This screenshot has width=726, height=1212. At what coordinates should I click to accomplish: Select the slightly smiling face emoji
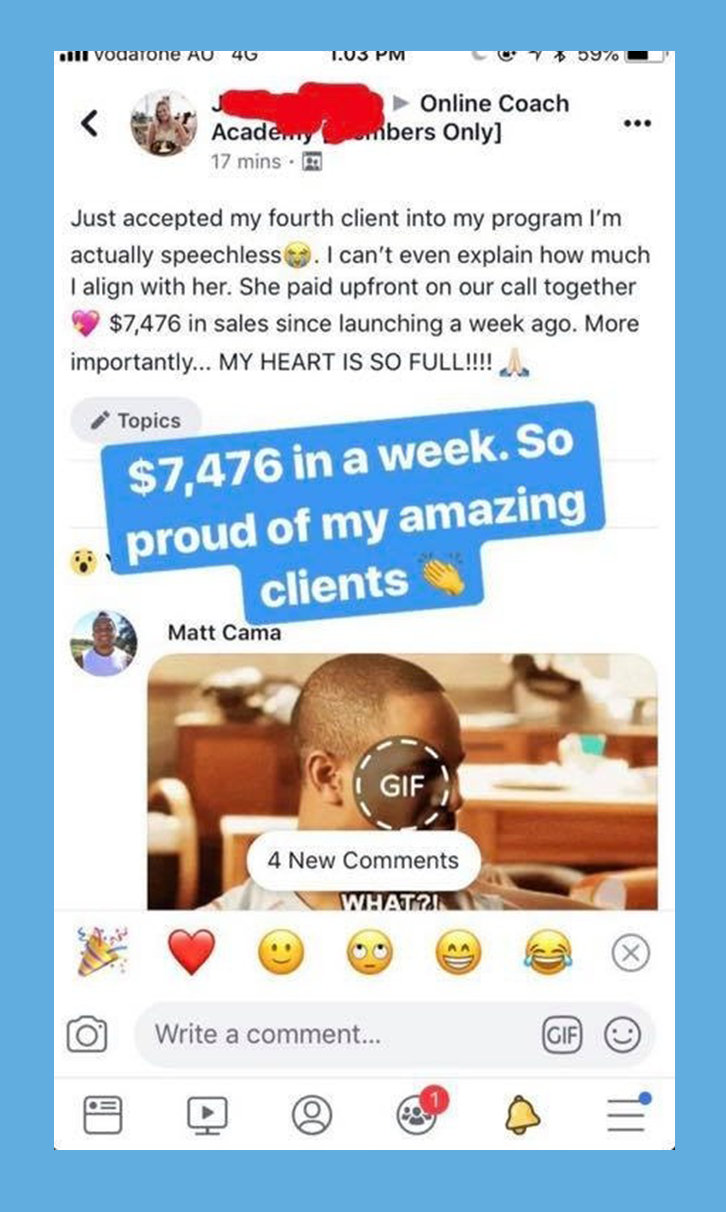281,953
